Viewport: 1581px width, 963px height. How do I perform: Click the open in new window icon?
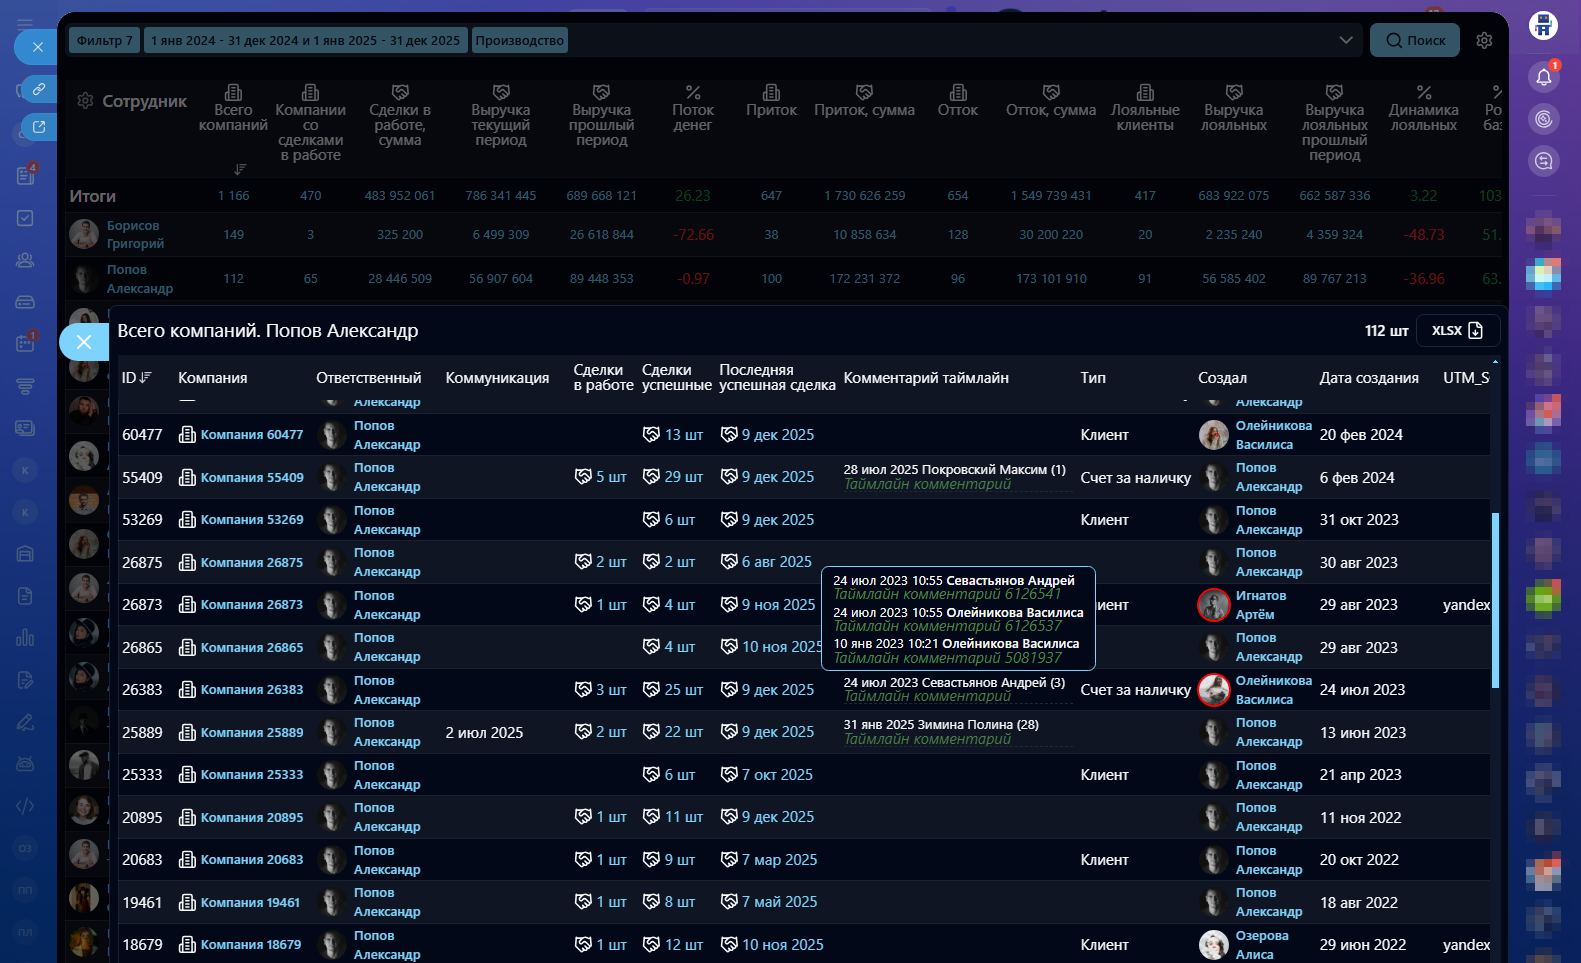[x=38, y=127]
